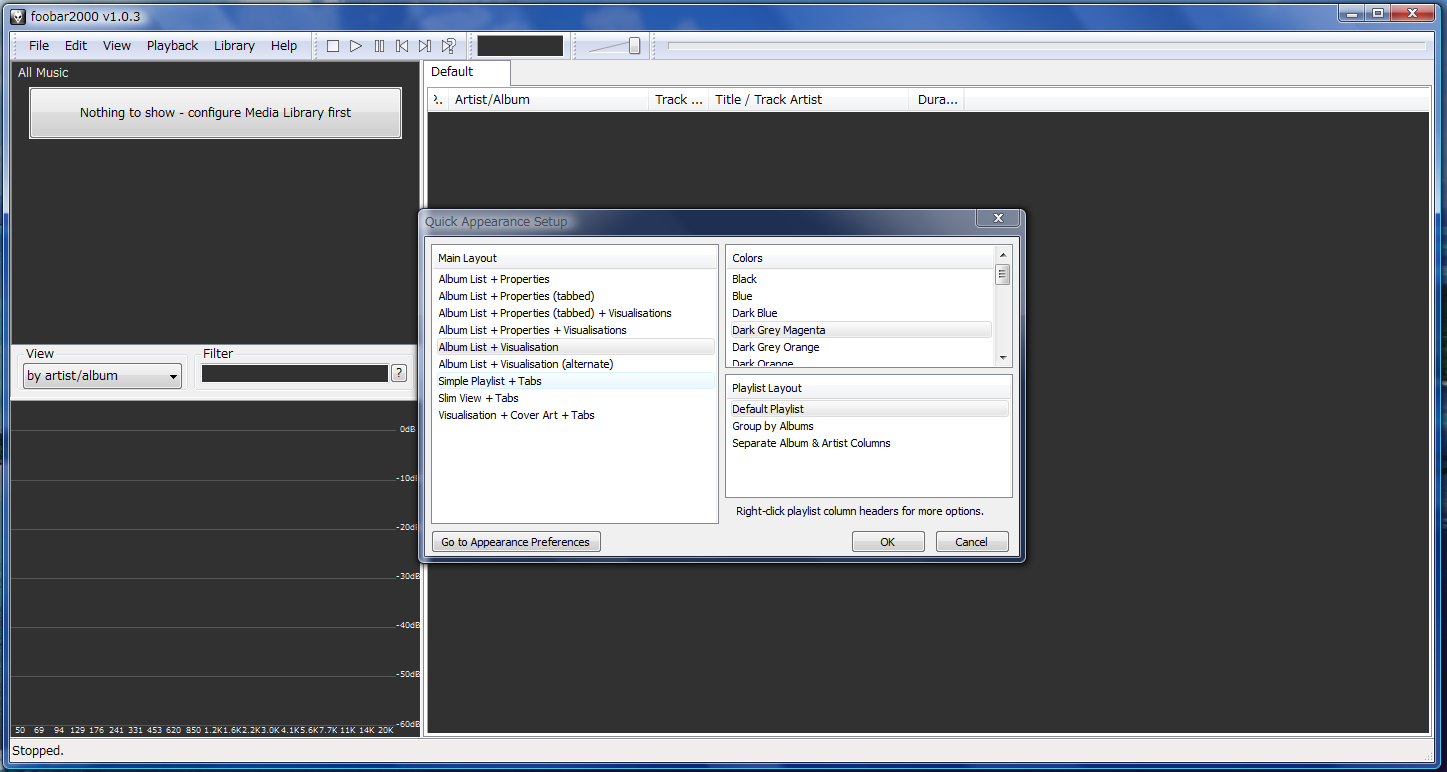Screen dimensions: 1447x772
Task: Select the Blue color scheme
Action: coord(860,296)
